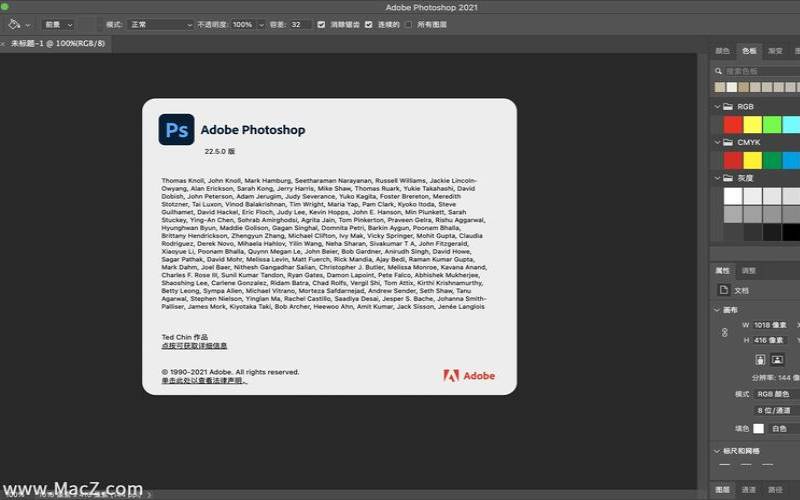Click the canvas height field 416 像素
The height and width of the screenshot is (500, 800).
click(770, 340)
